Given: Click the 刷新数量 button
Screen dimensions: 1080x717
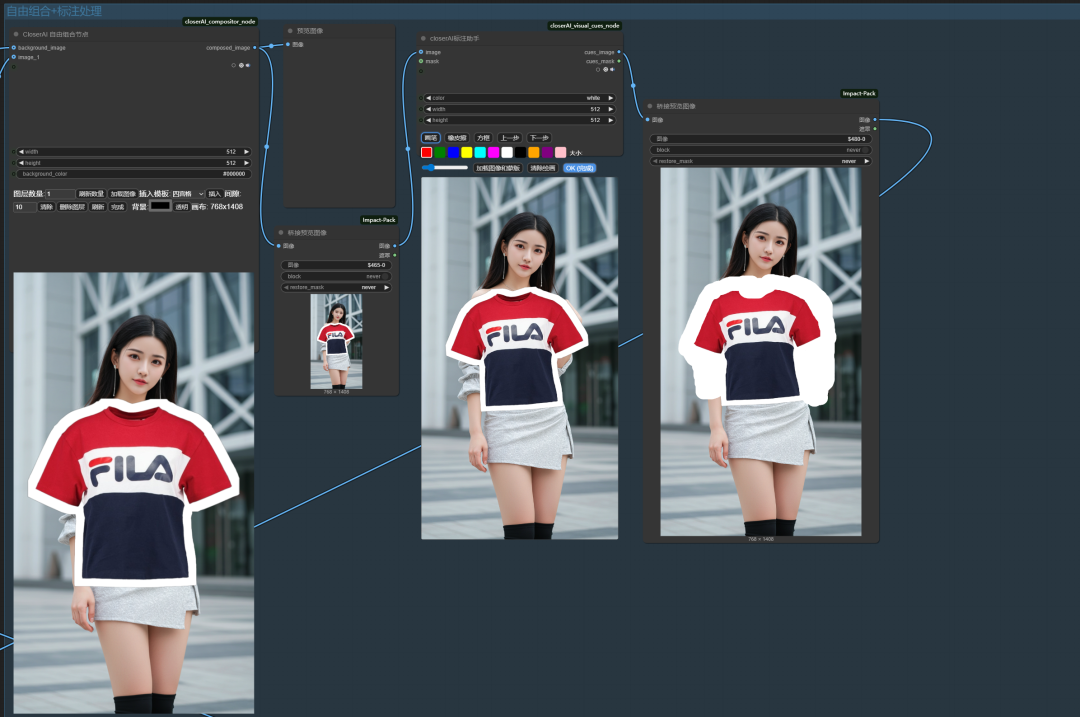Looking at the screenshot, I should click(91, 194).
